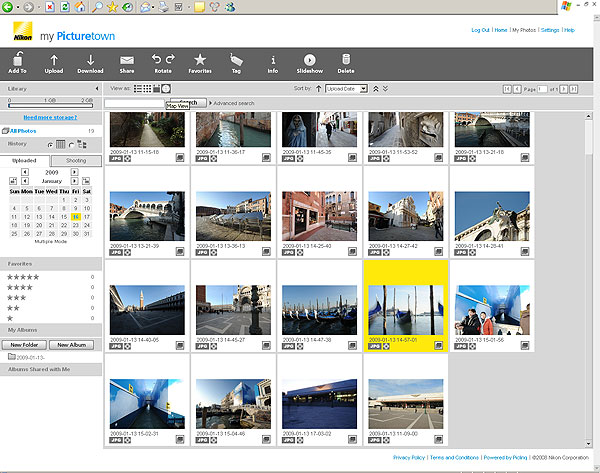Image resolution: width=600 pixels, height=473 pixels.
Task: Click Need more storage? link
Action: pyautogui.click(x=50, y=117)
